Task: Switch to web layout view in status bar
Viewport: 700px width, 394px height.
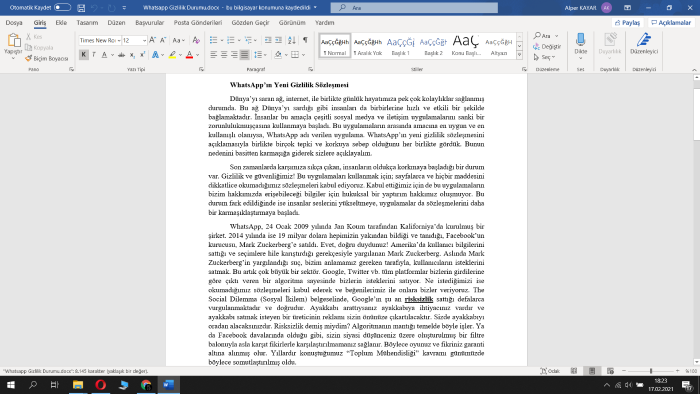Action: tap(610, 371)
